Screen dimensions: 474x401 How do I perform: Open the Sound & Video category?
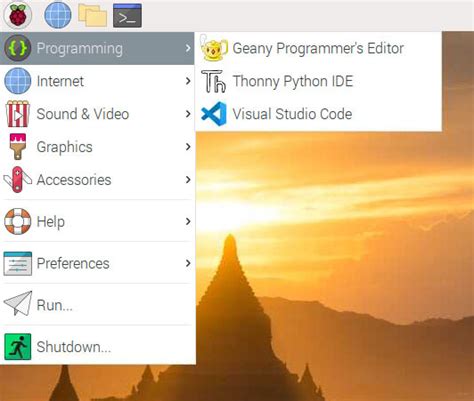97,114
